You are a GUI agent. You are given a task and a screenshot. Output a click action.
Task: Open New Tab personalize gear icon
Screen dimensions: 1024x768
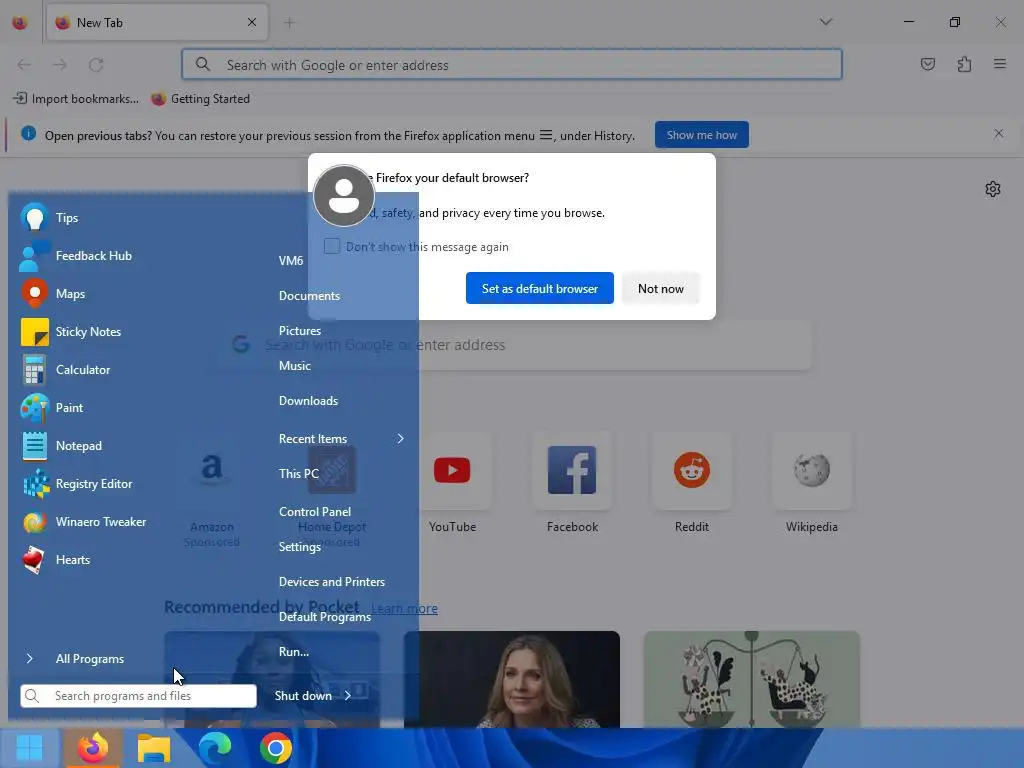point(993,189)
